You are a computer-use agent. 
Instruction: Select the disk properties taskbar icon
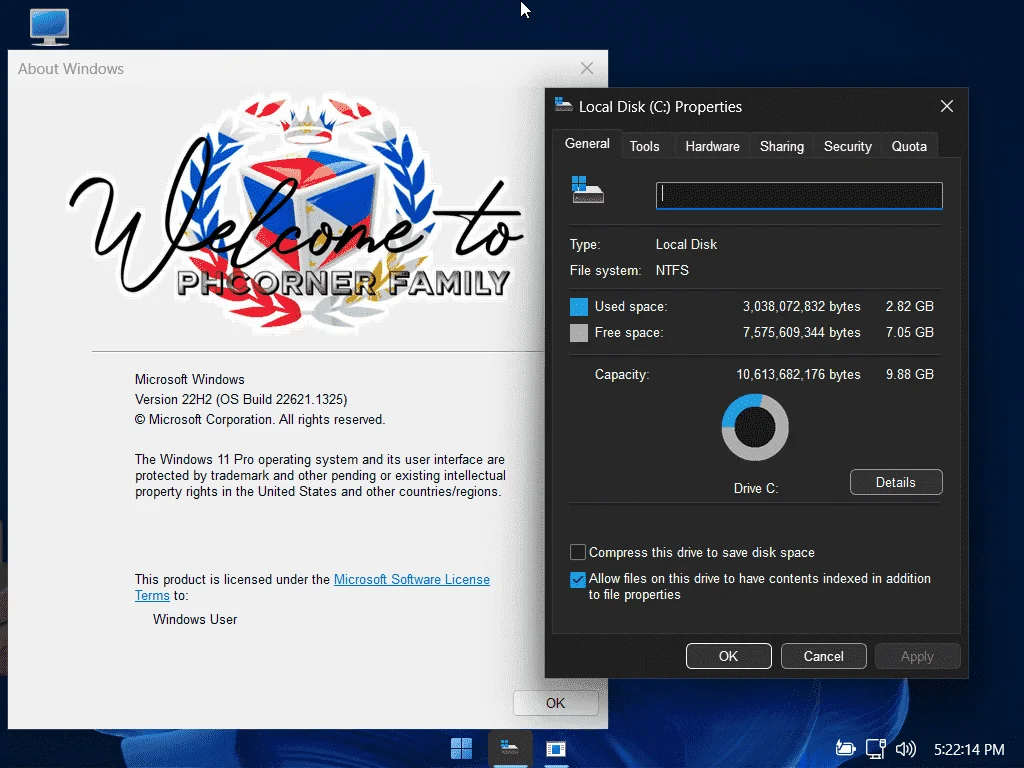click(509, 748)
